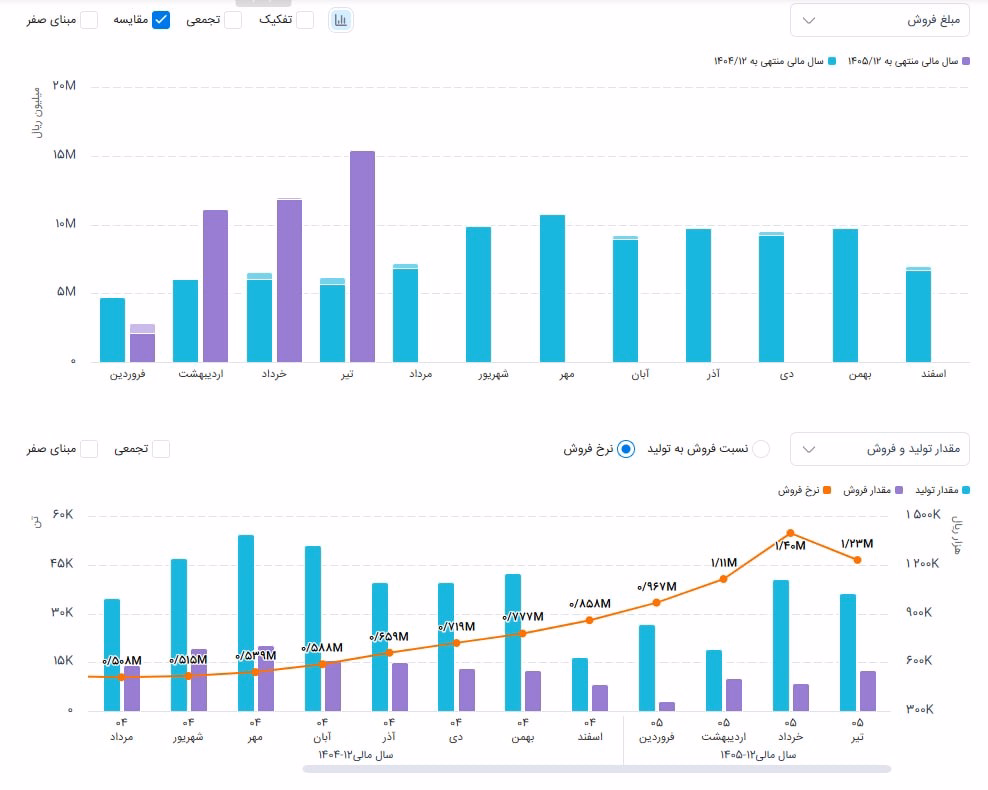This screenshot has width=988, height=790.
Task: Click the ۰/۵۰۸M data label
Action: [x=122, y=661]
